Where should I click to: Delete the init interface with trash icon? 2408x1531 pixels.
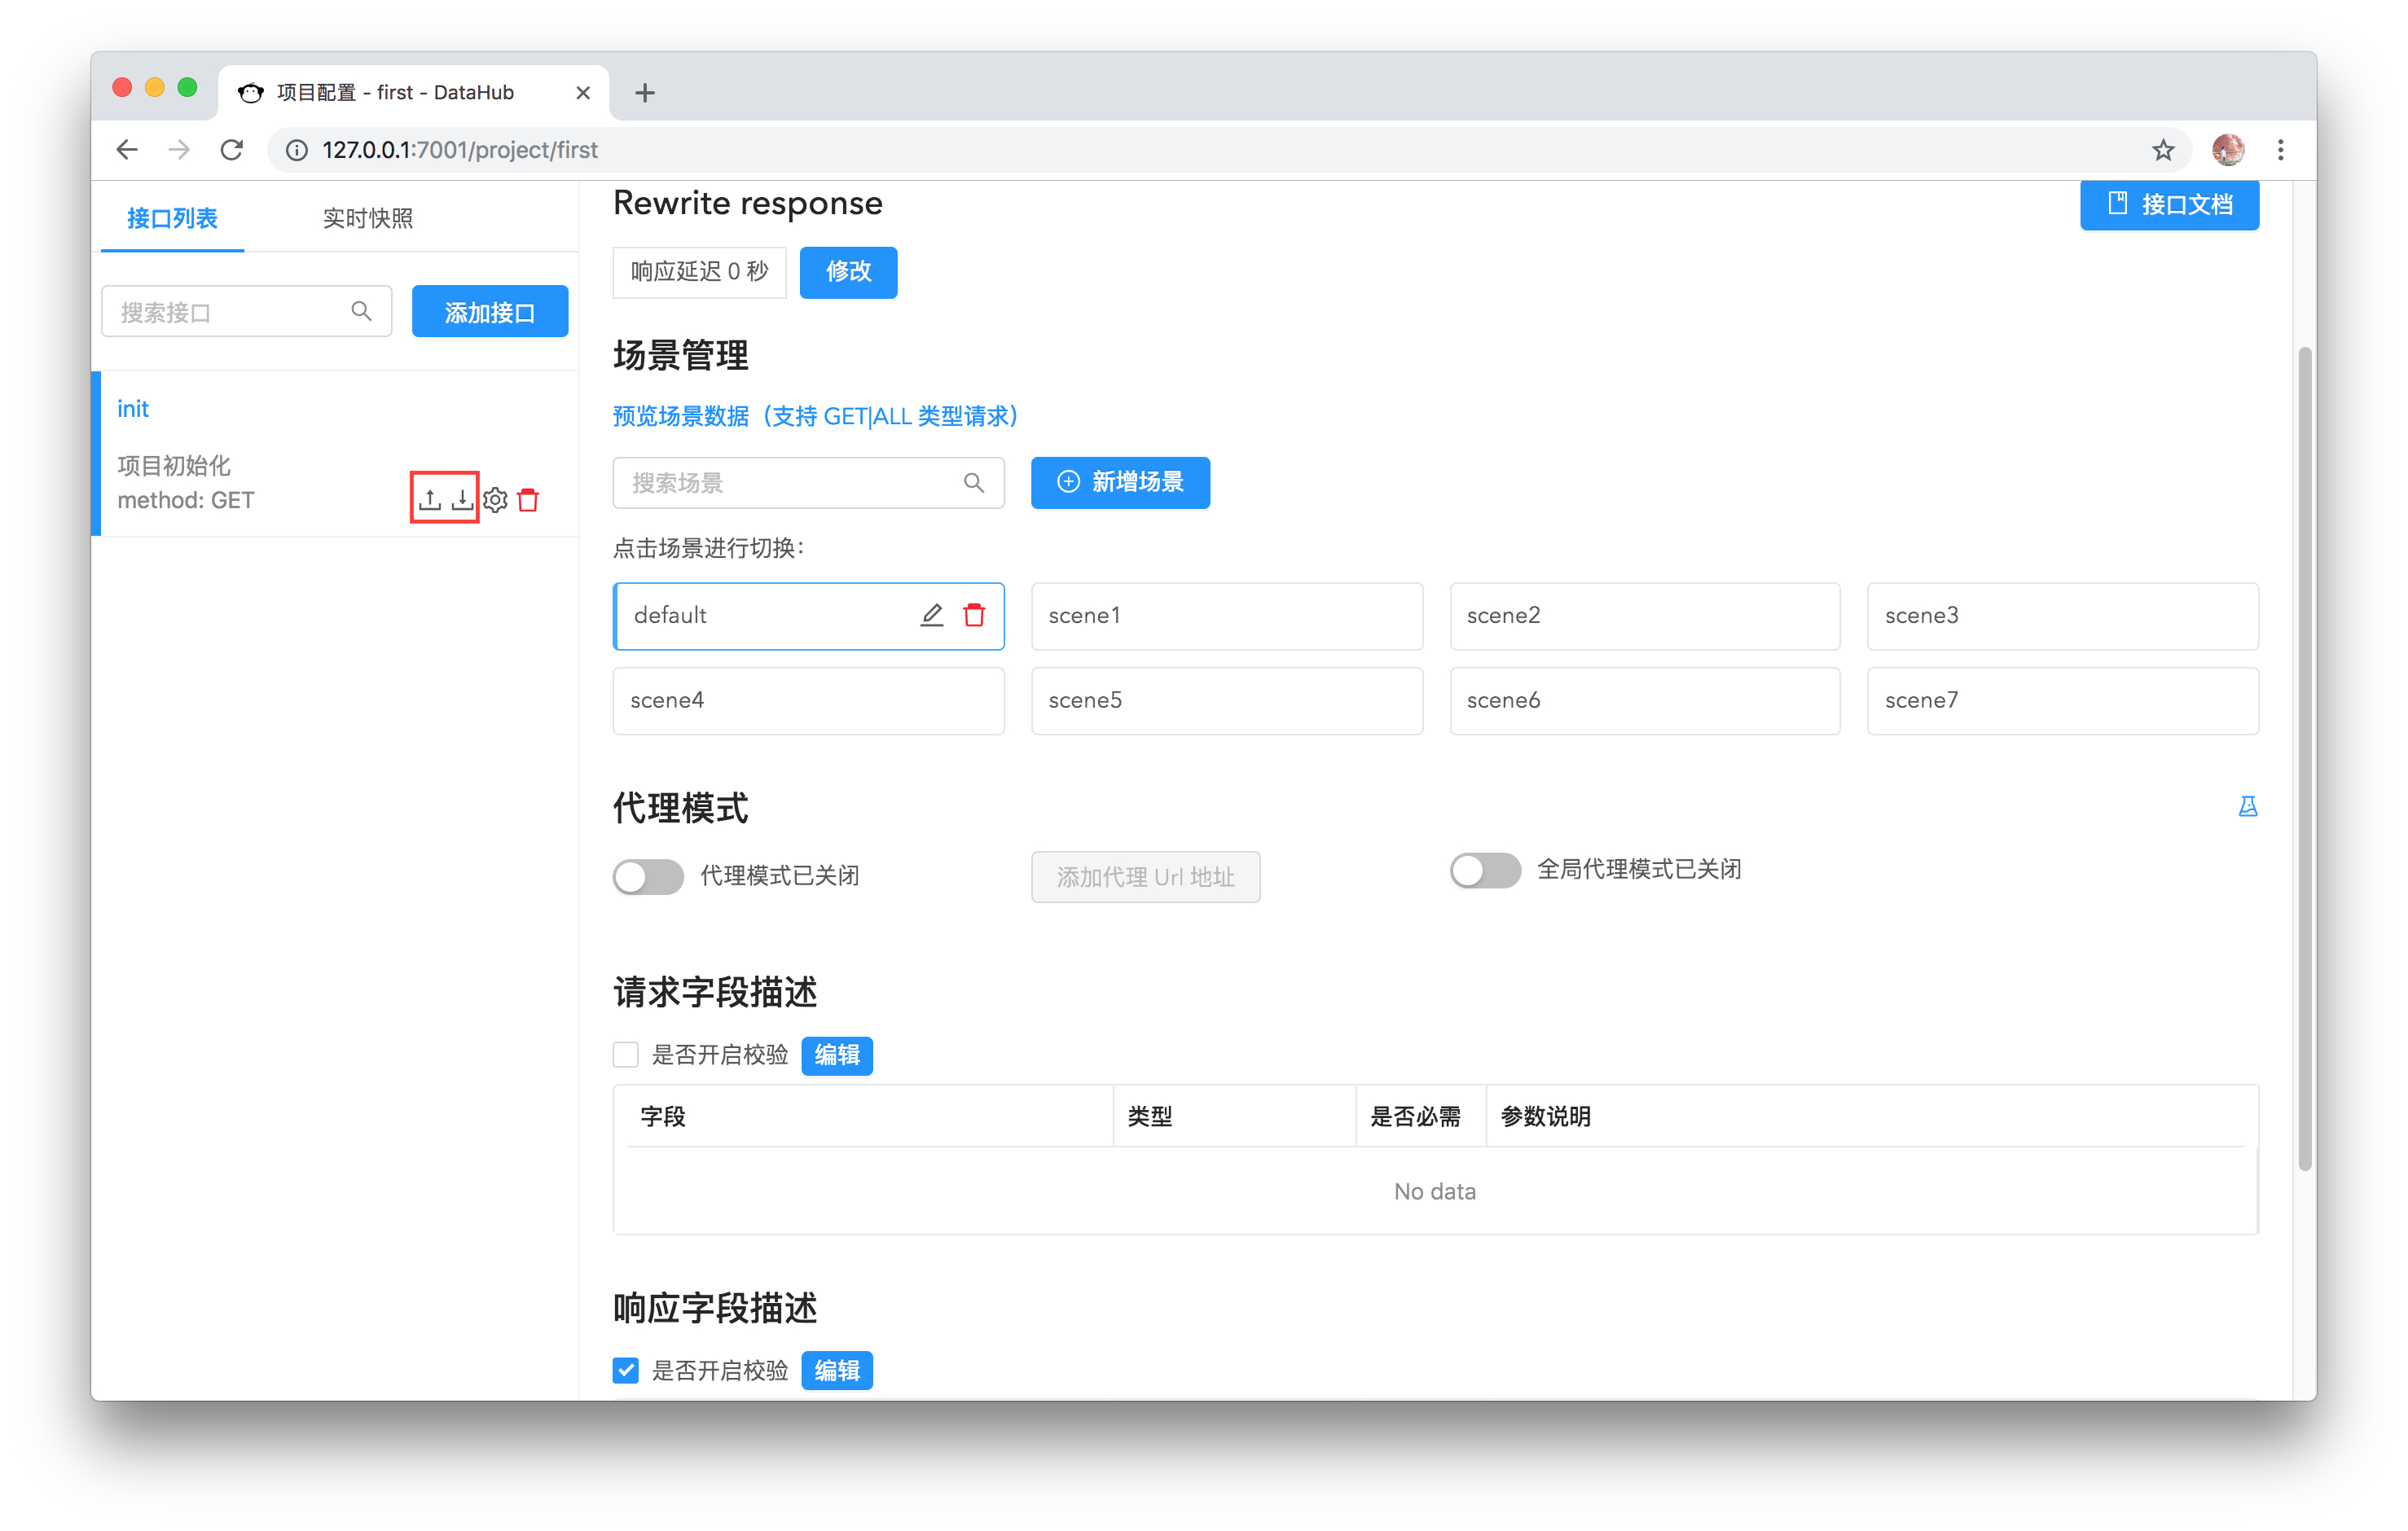[x=529, y=499]
